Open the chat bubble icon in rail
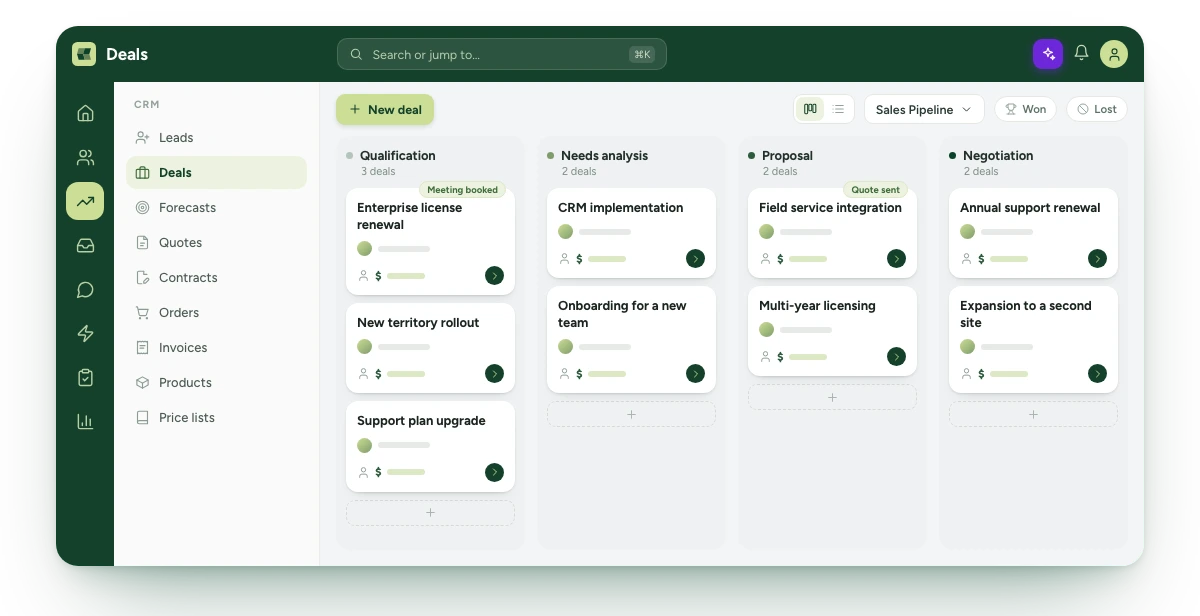This screenshot has height=616, width=1200. 85,289
